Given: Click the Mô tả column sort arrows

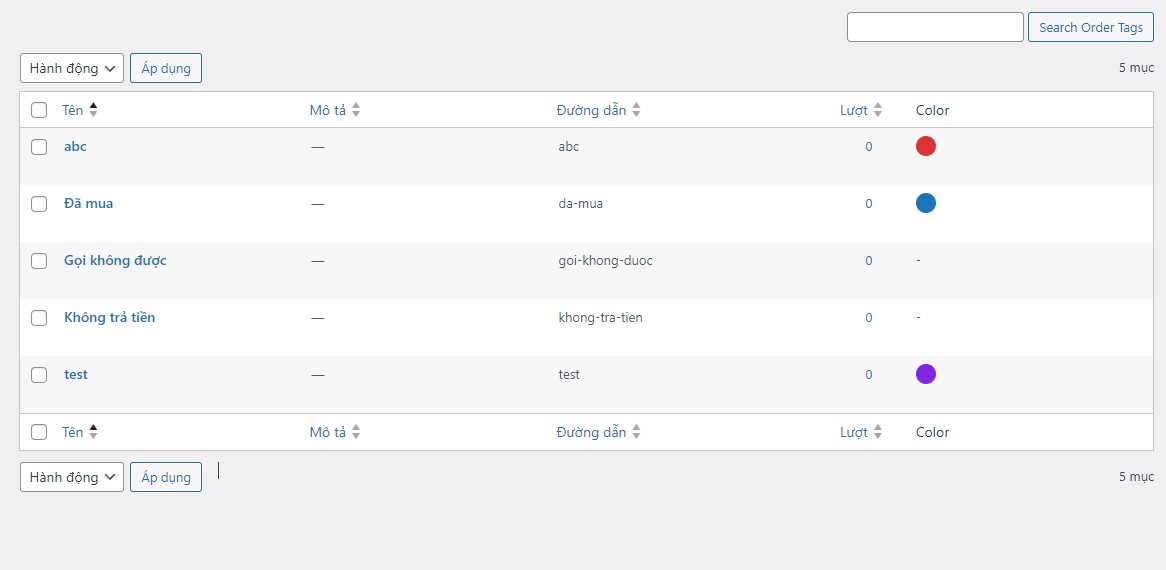Looking at the screenshot, I should [x=355, y=110].
